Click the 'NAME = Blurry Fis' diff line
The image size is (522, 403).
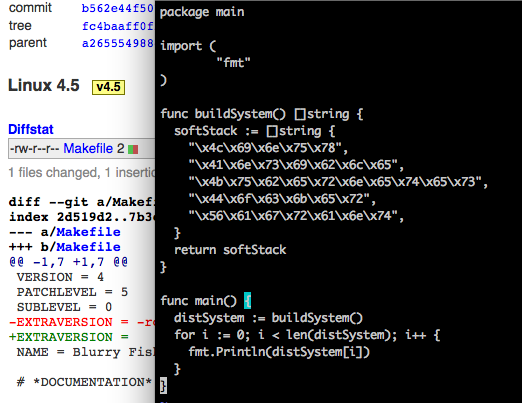click(86, 352)
